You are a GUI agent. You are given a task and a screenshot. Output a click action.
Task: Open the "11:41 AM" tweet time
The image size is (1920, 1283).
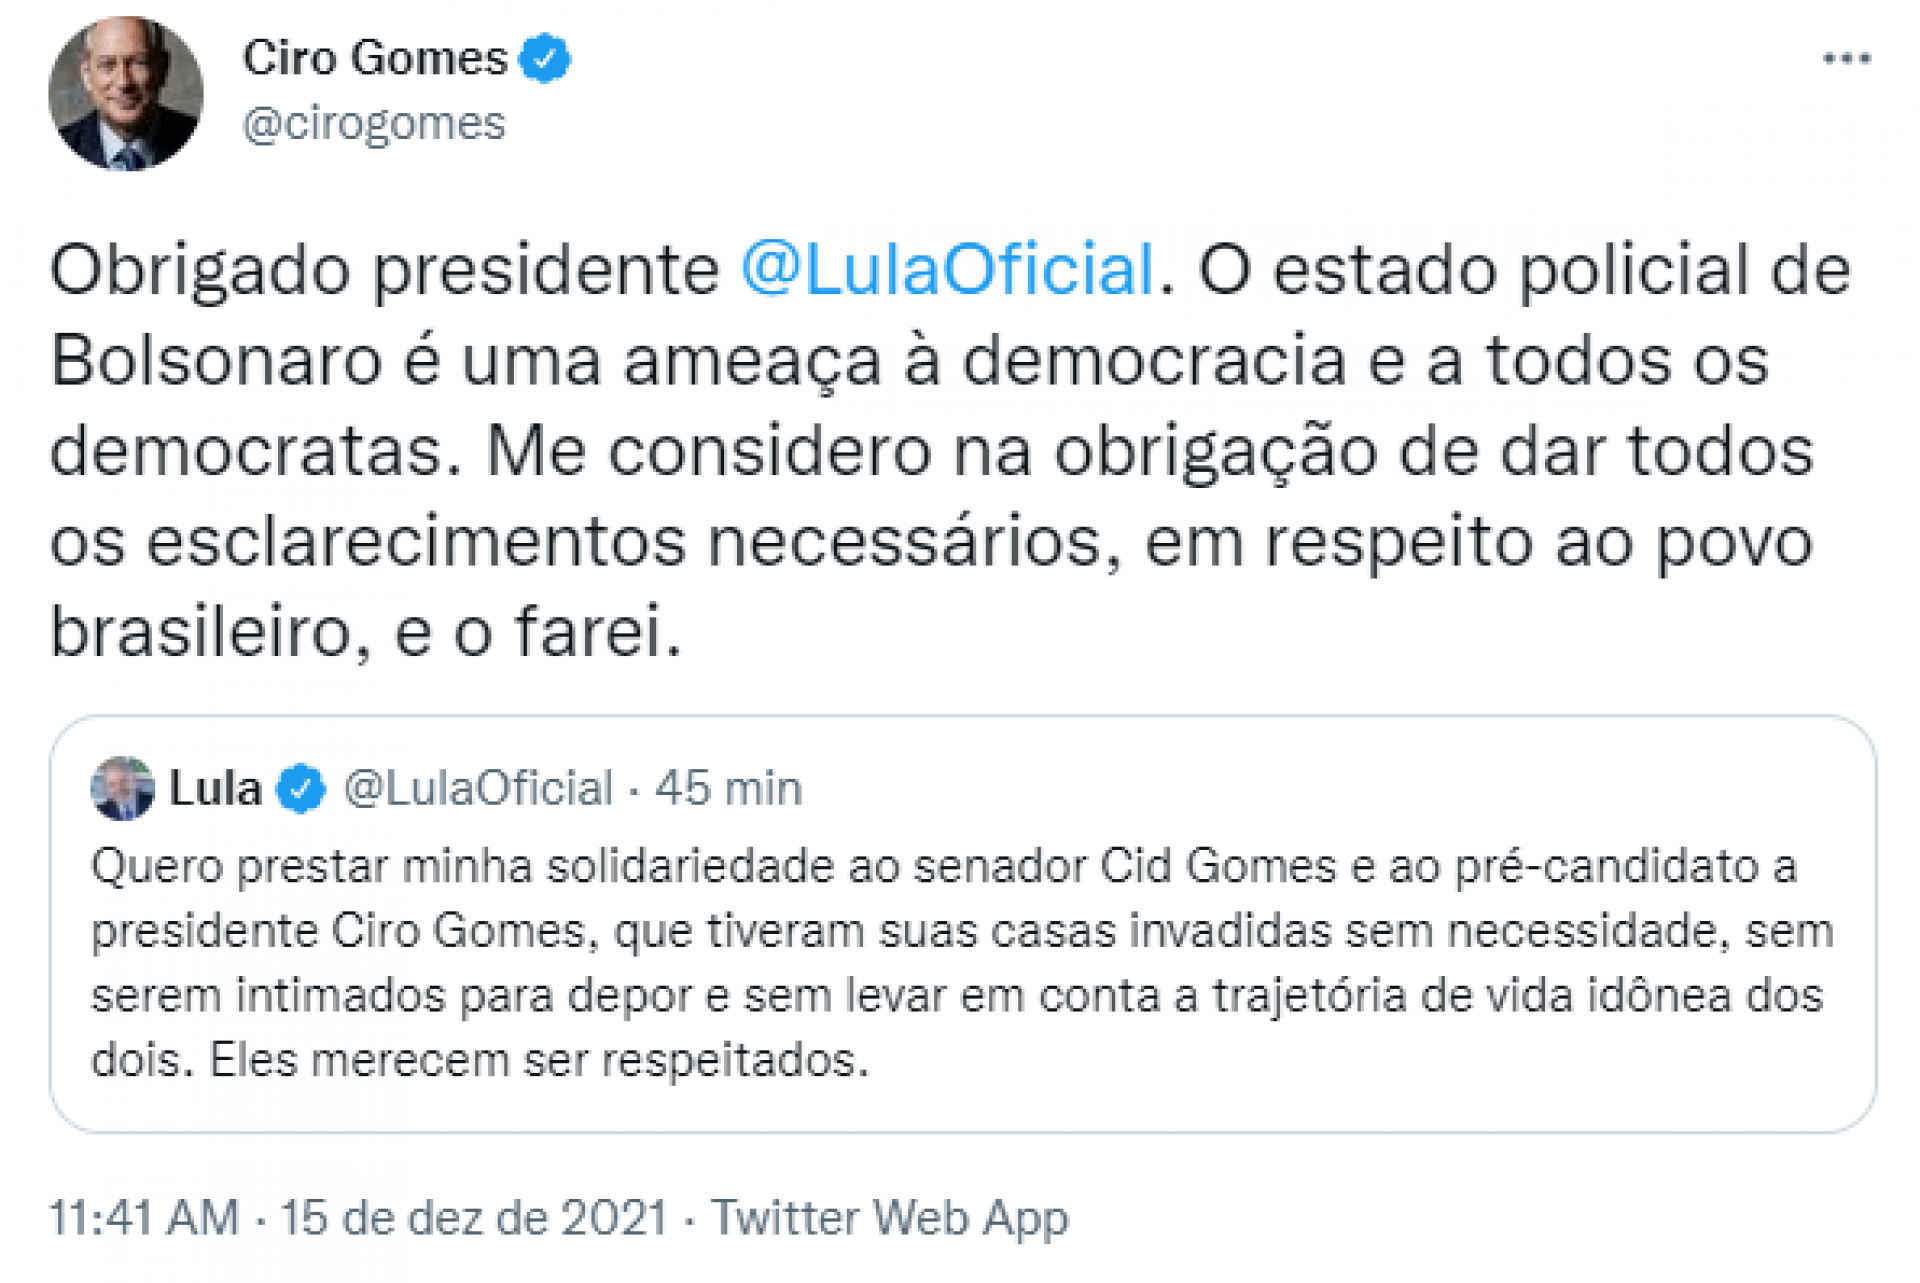tap(144, 1218)
